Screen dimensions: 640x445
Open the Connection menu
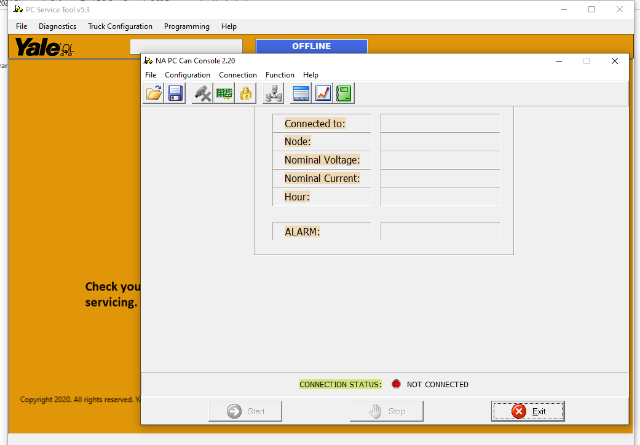tap(237, 75)
